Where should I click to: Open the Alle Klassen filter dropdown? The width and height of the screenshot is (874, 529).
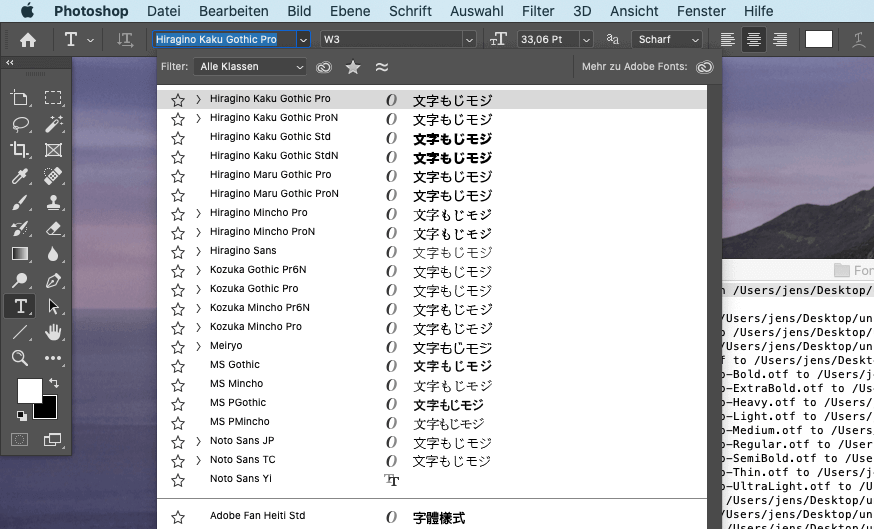coord(250,67)
